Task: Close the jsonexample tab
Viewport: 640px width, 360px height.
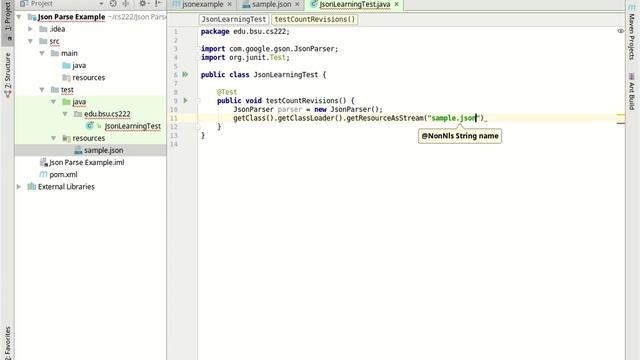Action: (229, 4)
